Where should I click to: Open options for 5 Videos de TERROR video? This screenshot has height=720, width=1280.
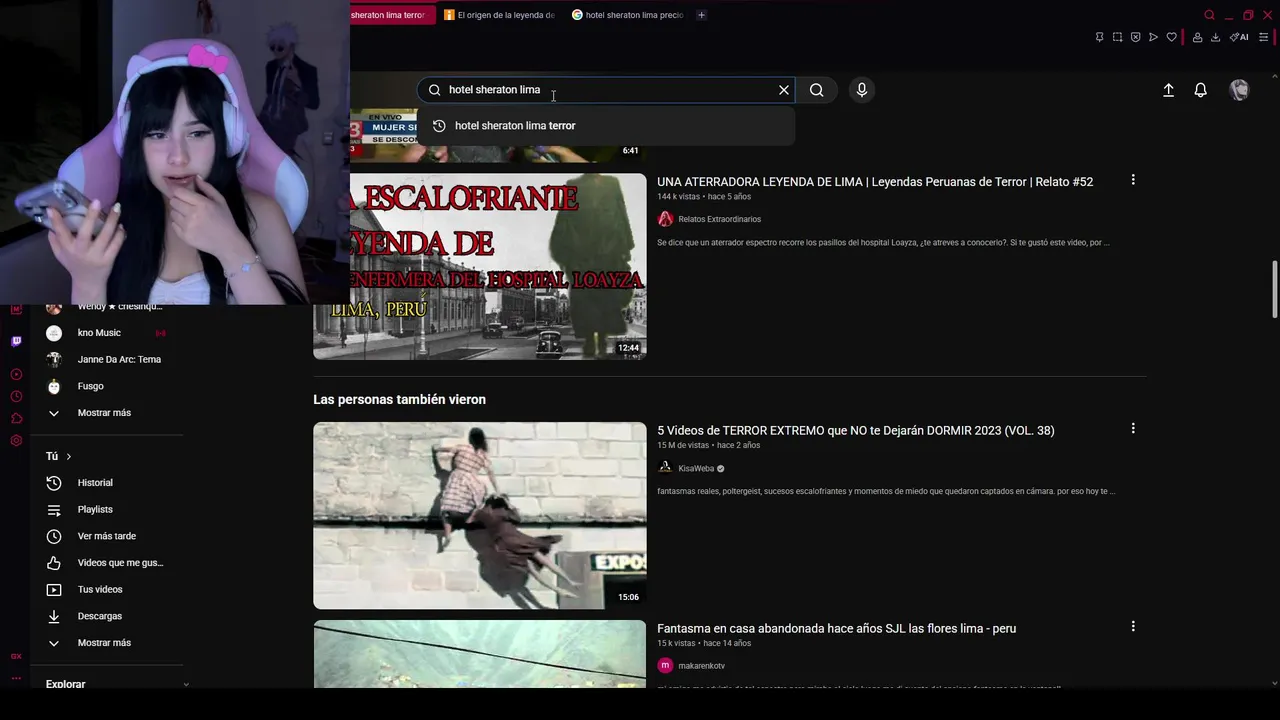point(1133,428)
